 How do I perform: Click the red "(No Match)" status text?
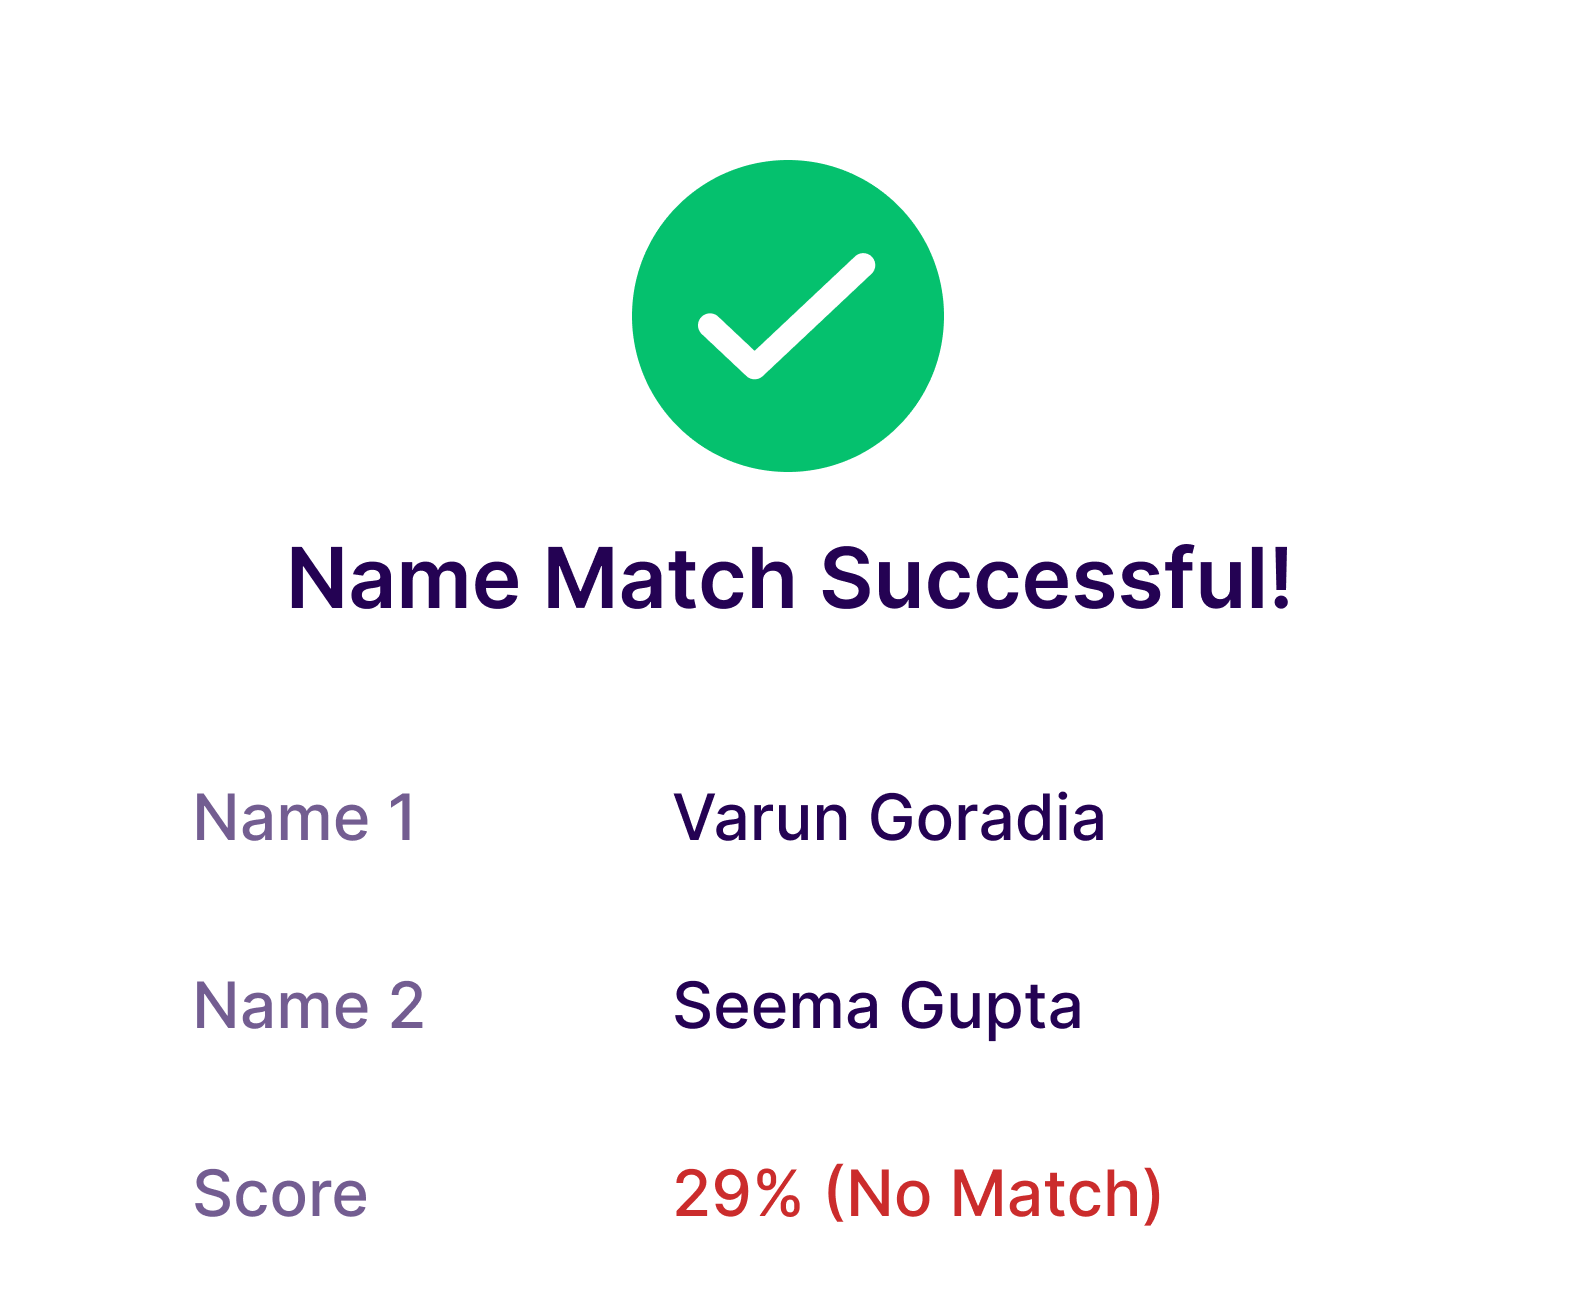point(994,1193)
